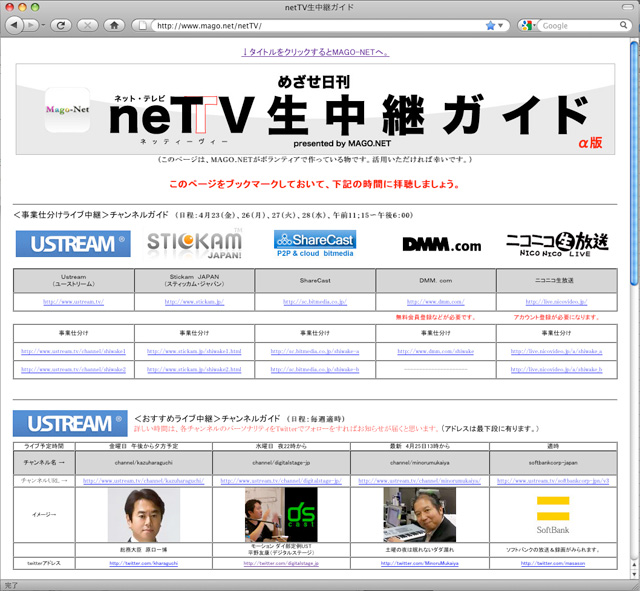640x591 pixels.
Task: Click the ShareCast P2P & cloud logo
Action: pos(315,244)
